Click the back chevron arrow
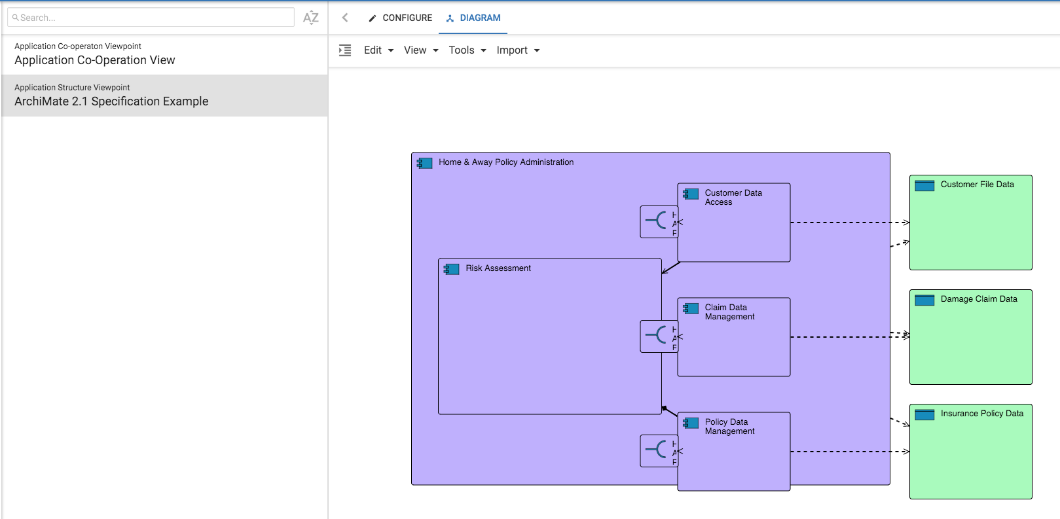This screenshot has height=519, width=1060. click(345, 18)
